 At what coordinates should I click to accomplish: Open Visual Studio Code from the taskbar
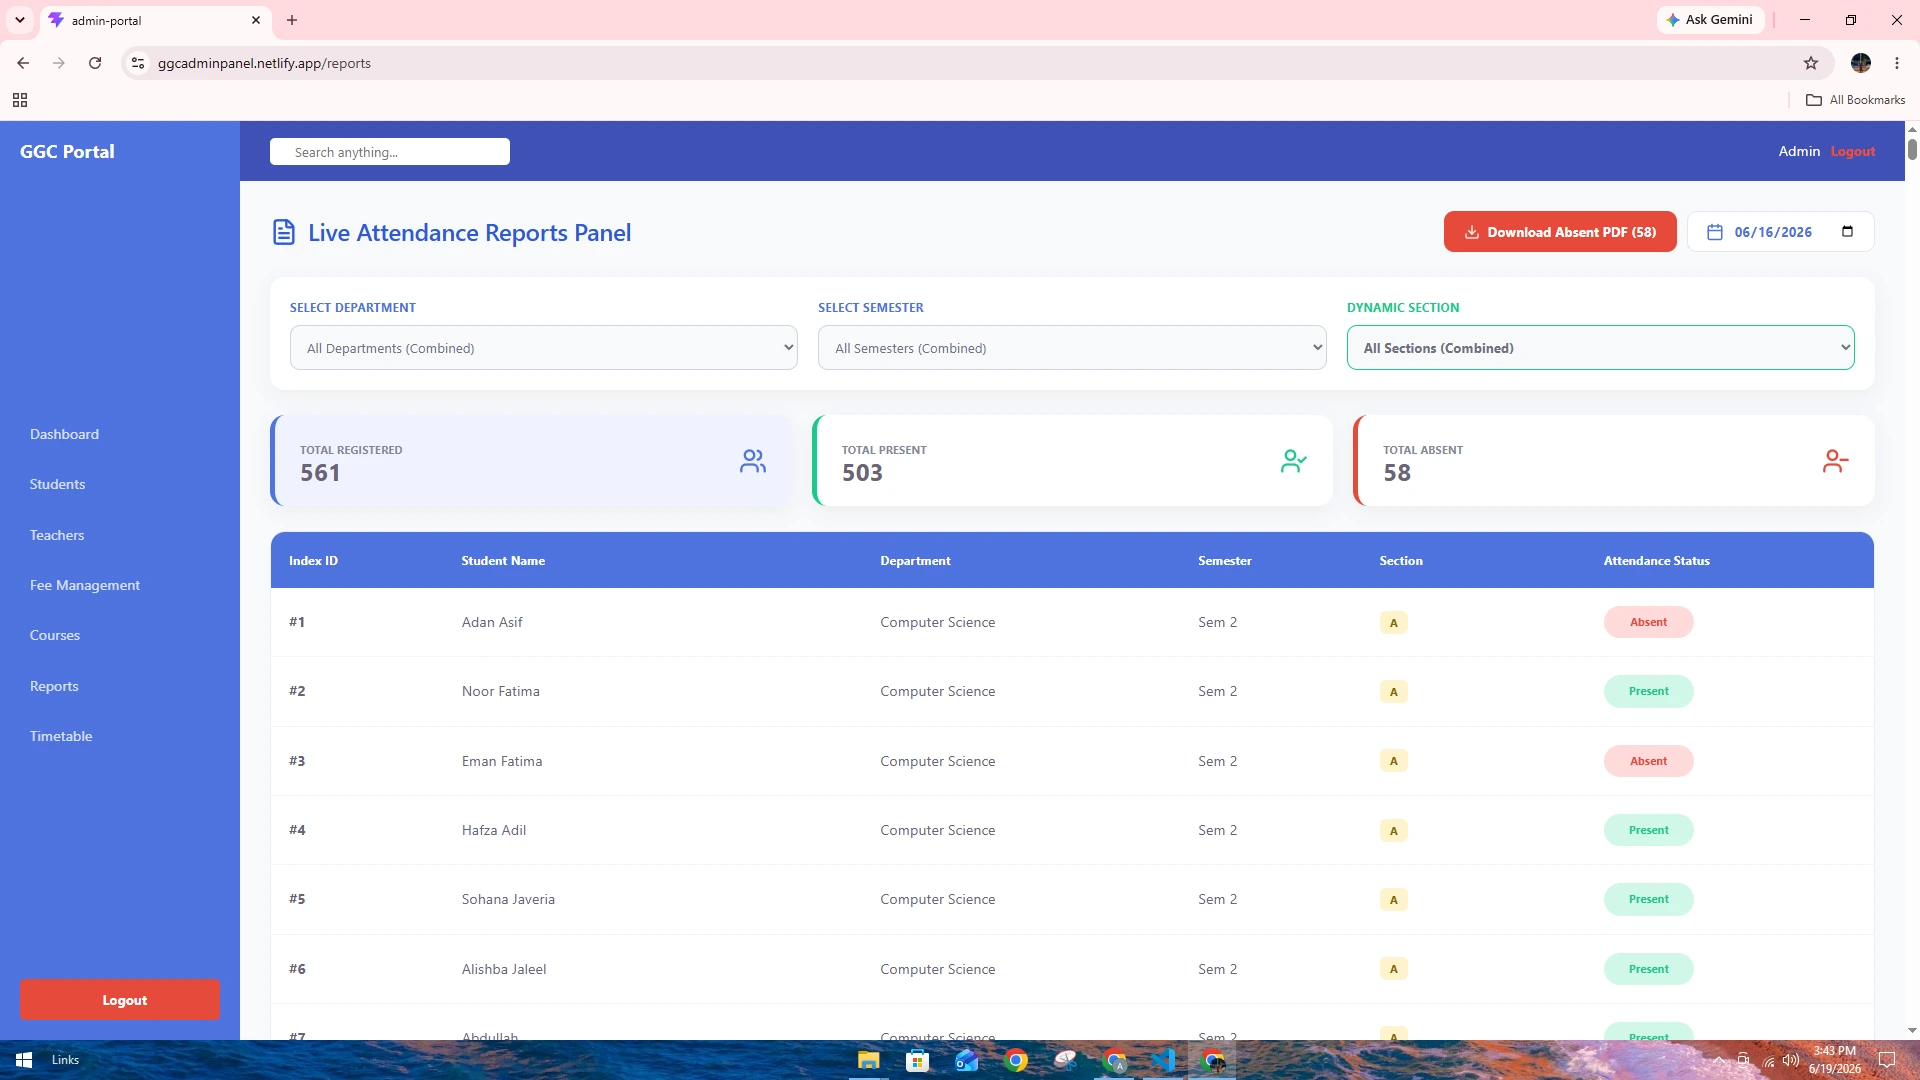pos(1163,1060)
